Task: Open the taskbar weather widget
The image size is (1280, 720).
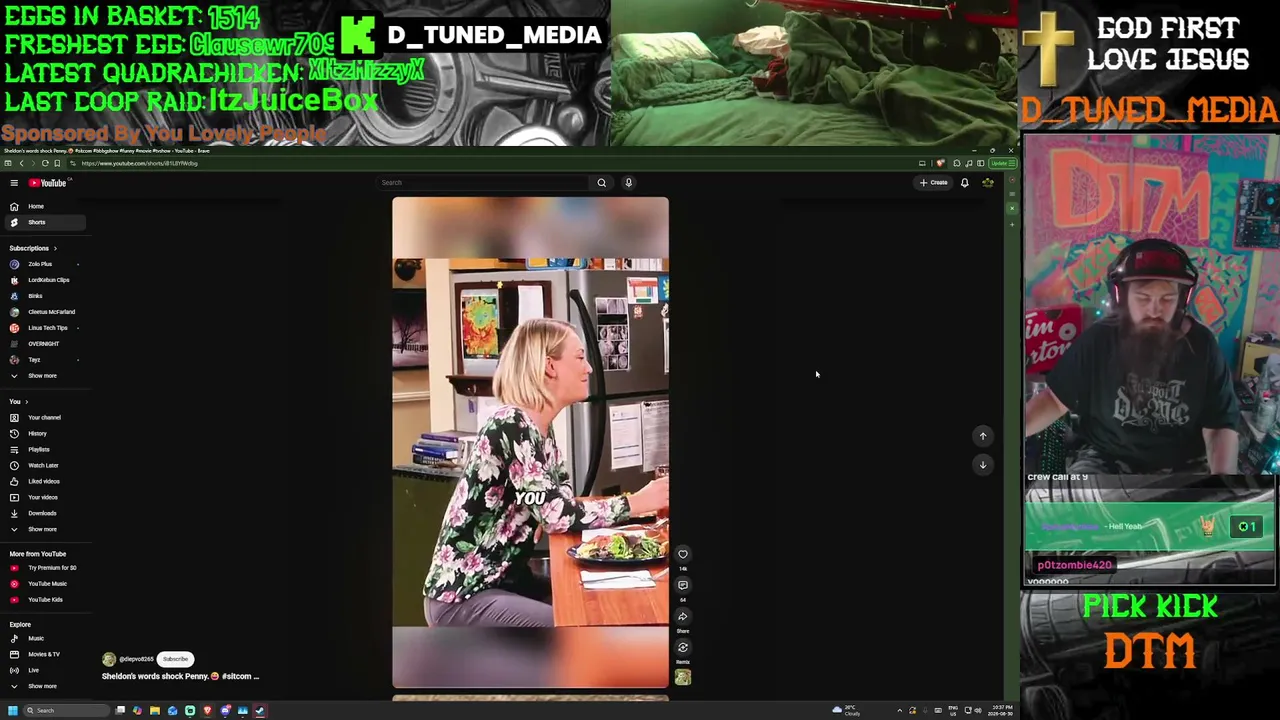Action: pyautogui.click(x=845, y=711)
